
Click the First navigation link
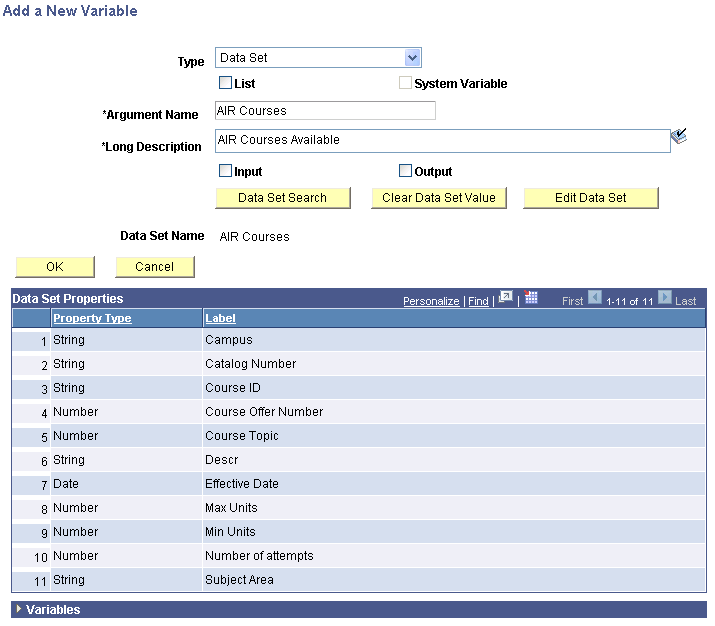572,301
